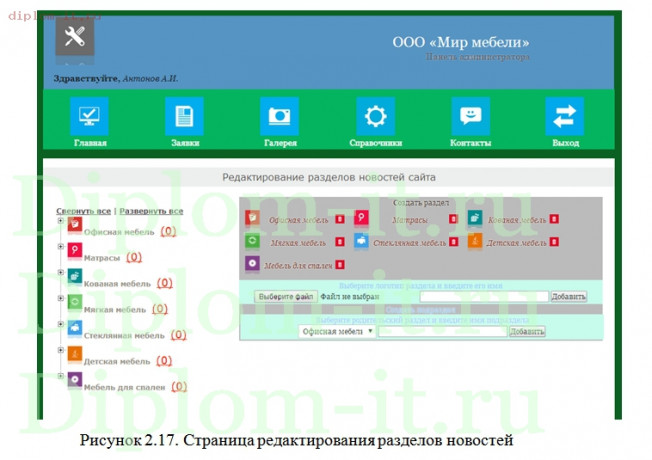Open the Главная monitor icon
Screen dimensions: 652x460
coord(89,116)
